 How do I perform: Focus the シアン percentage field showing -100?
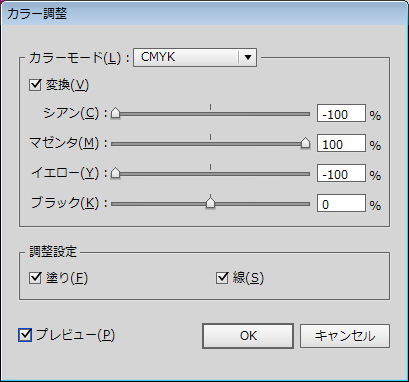point(341,113)
